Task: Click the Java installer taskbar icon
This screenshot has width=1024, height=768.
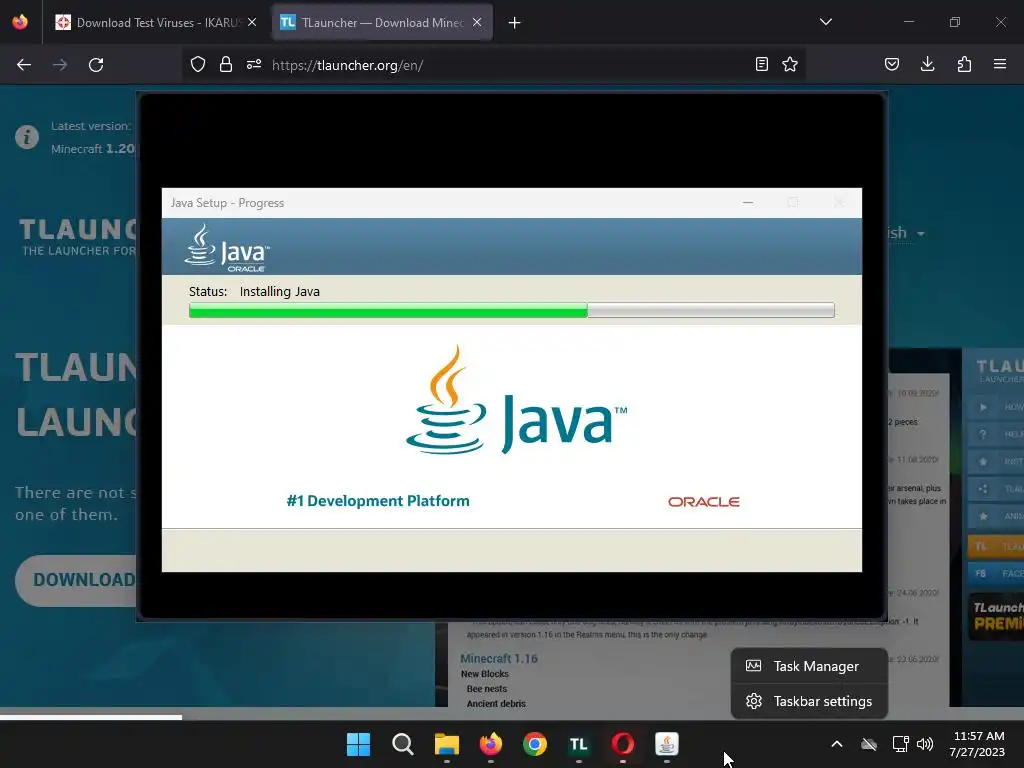Action: coord(667,744)
